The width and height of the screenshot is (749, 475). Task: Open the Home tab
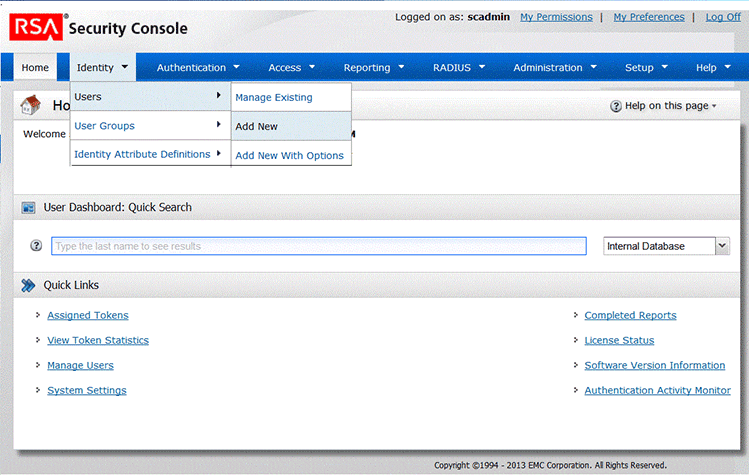pos(35,67)
